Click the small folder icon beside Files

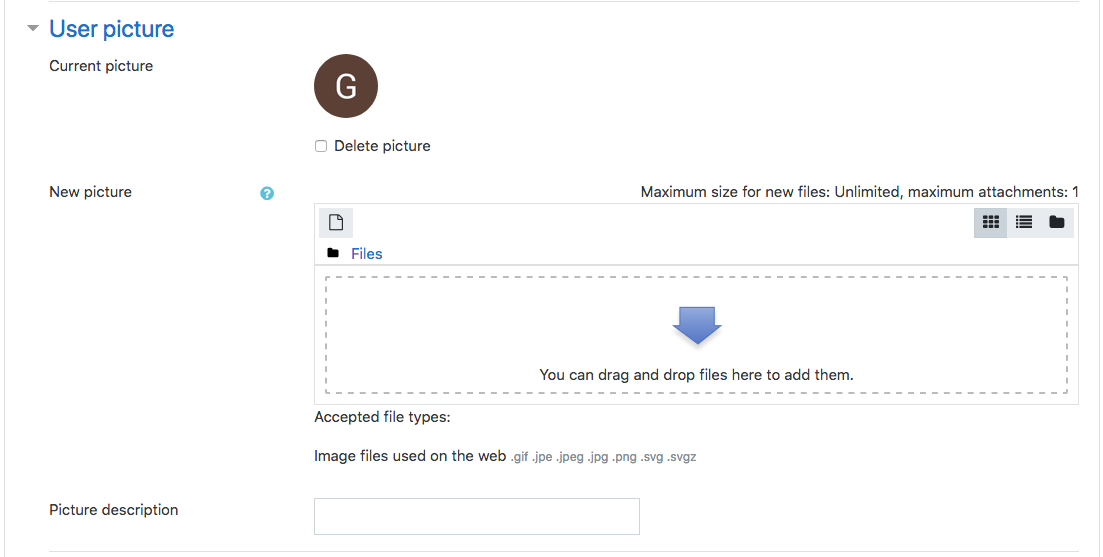tap(333, 254)
